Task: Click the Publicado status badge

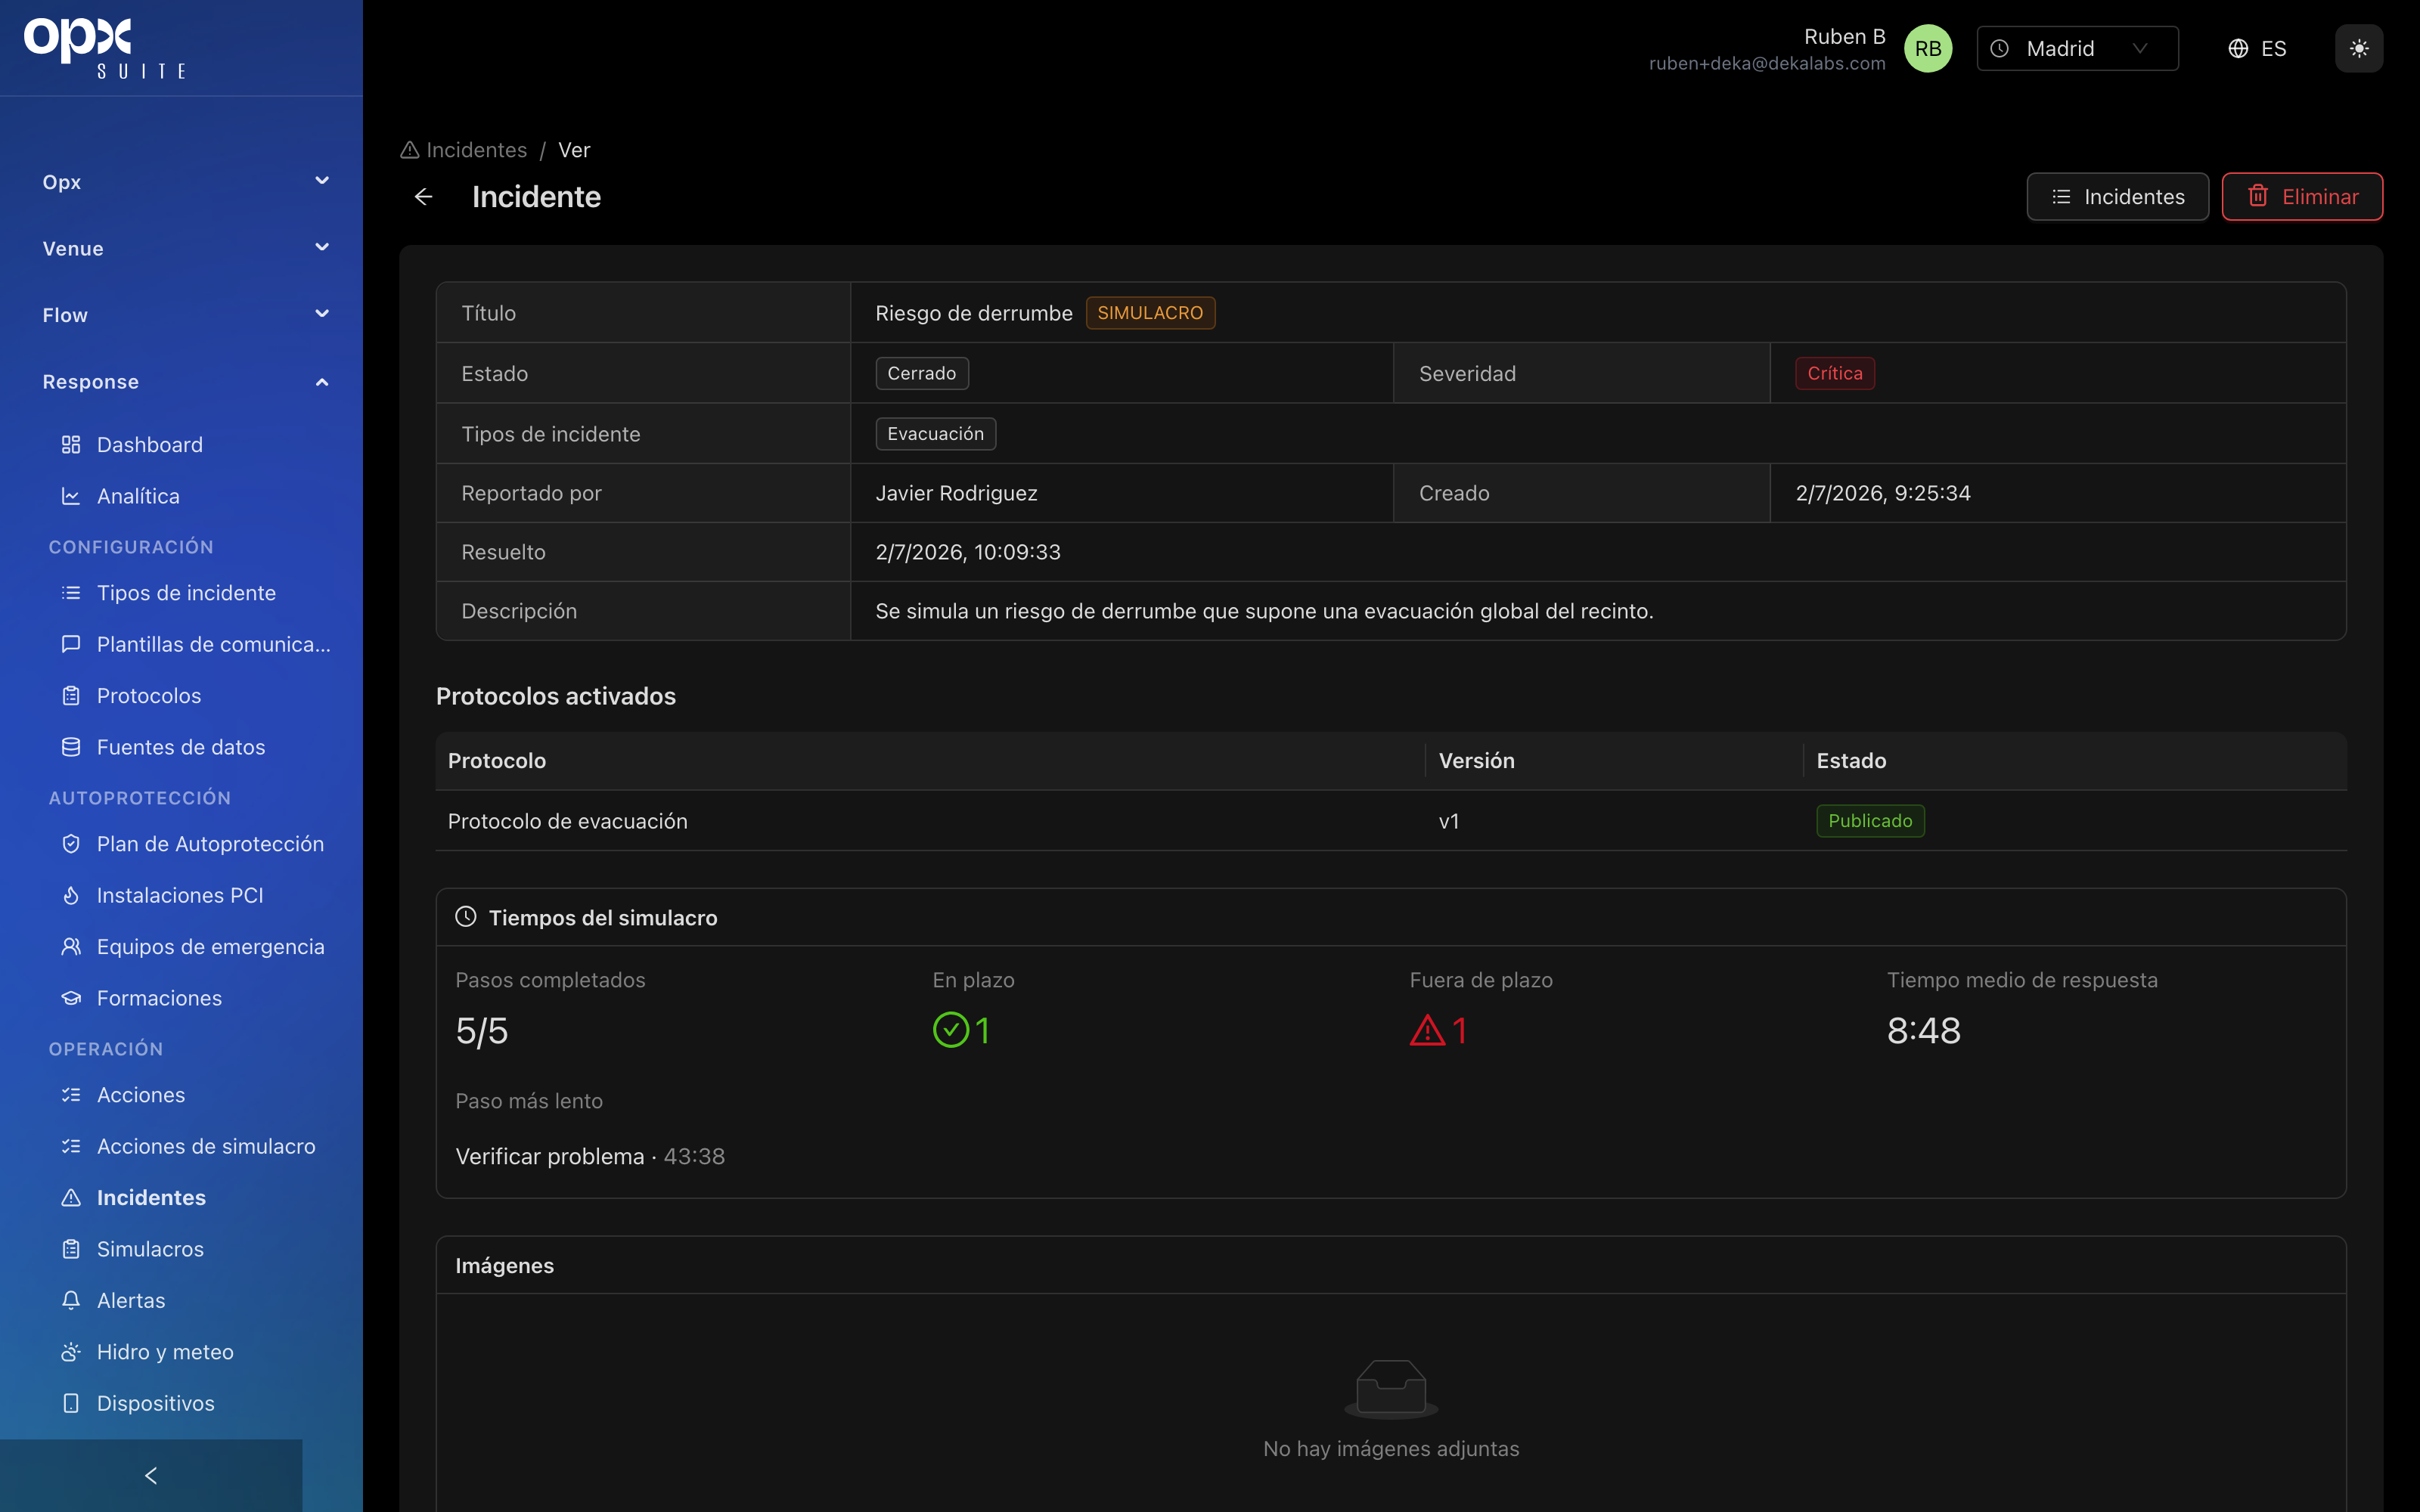Action: tap(1870, 821)
